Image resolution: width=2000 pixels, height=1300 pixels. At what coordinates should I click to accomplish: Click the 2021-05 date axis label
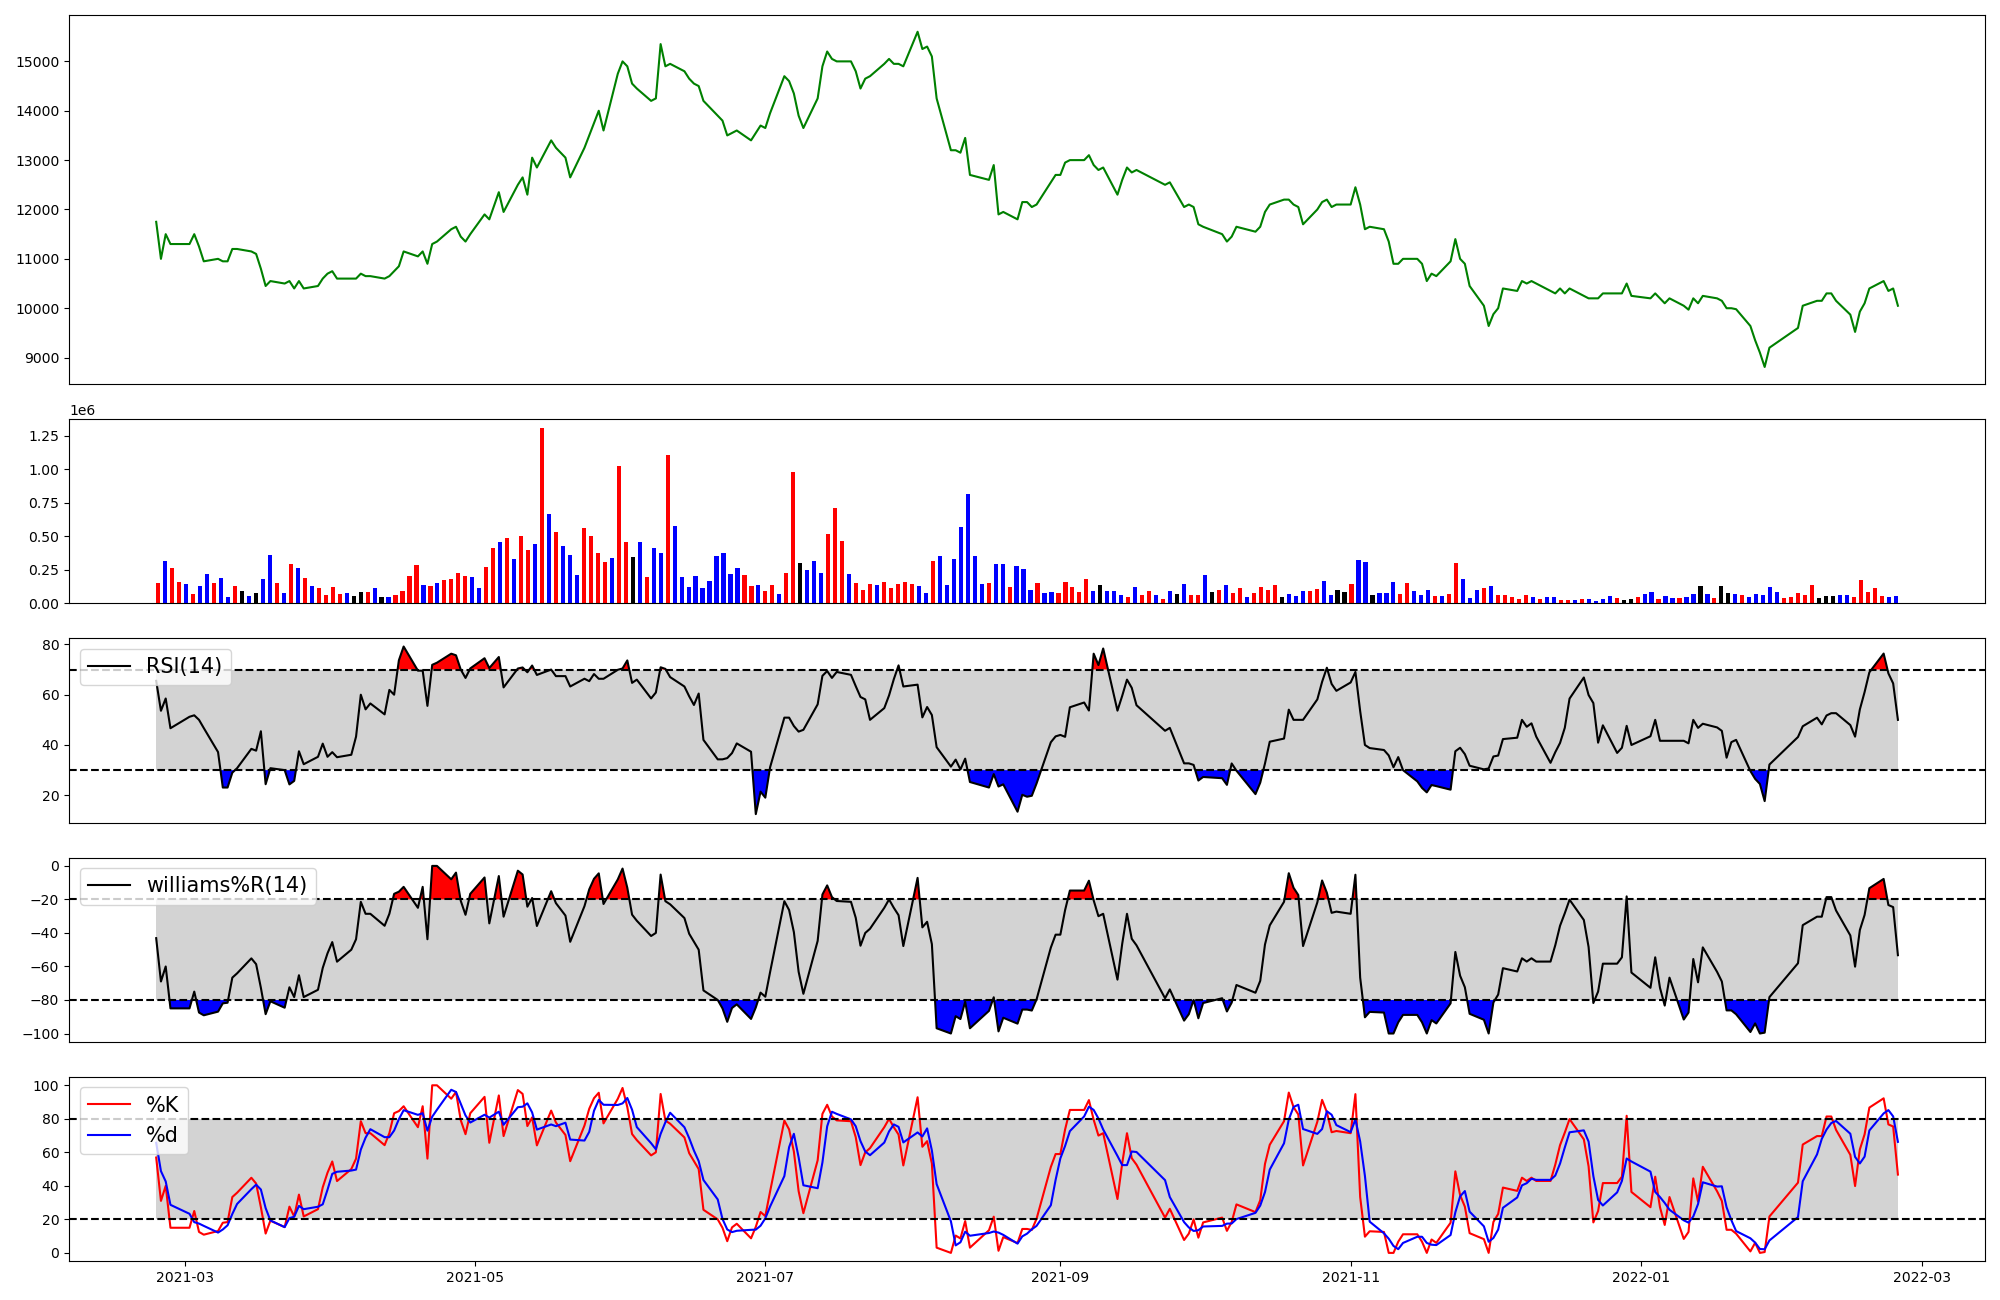[475, 1277]
